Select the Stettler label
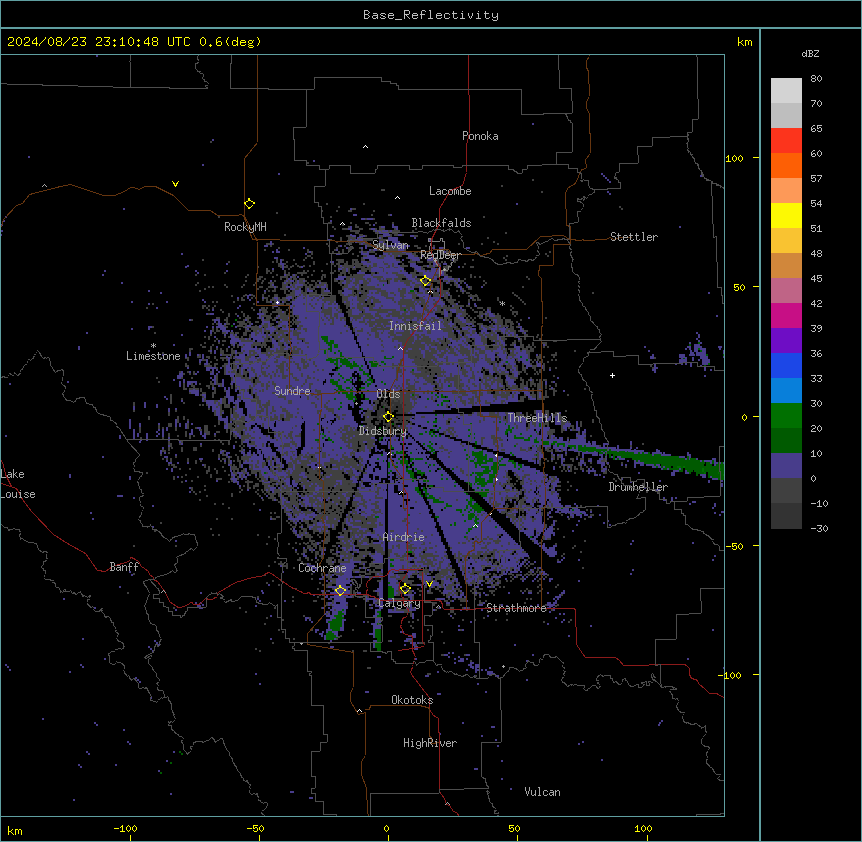862x842 pixels. (634, 237)
